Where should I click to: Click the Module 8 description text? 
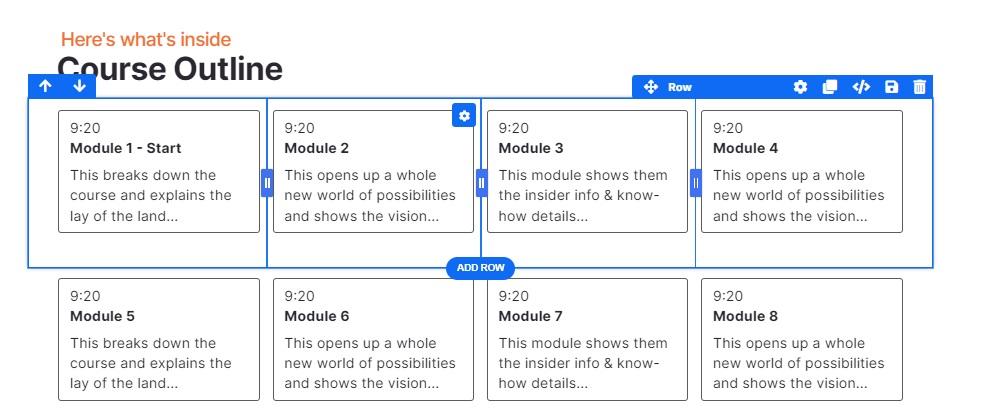click(798, 363)
